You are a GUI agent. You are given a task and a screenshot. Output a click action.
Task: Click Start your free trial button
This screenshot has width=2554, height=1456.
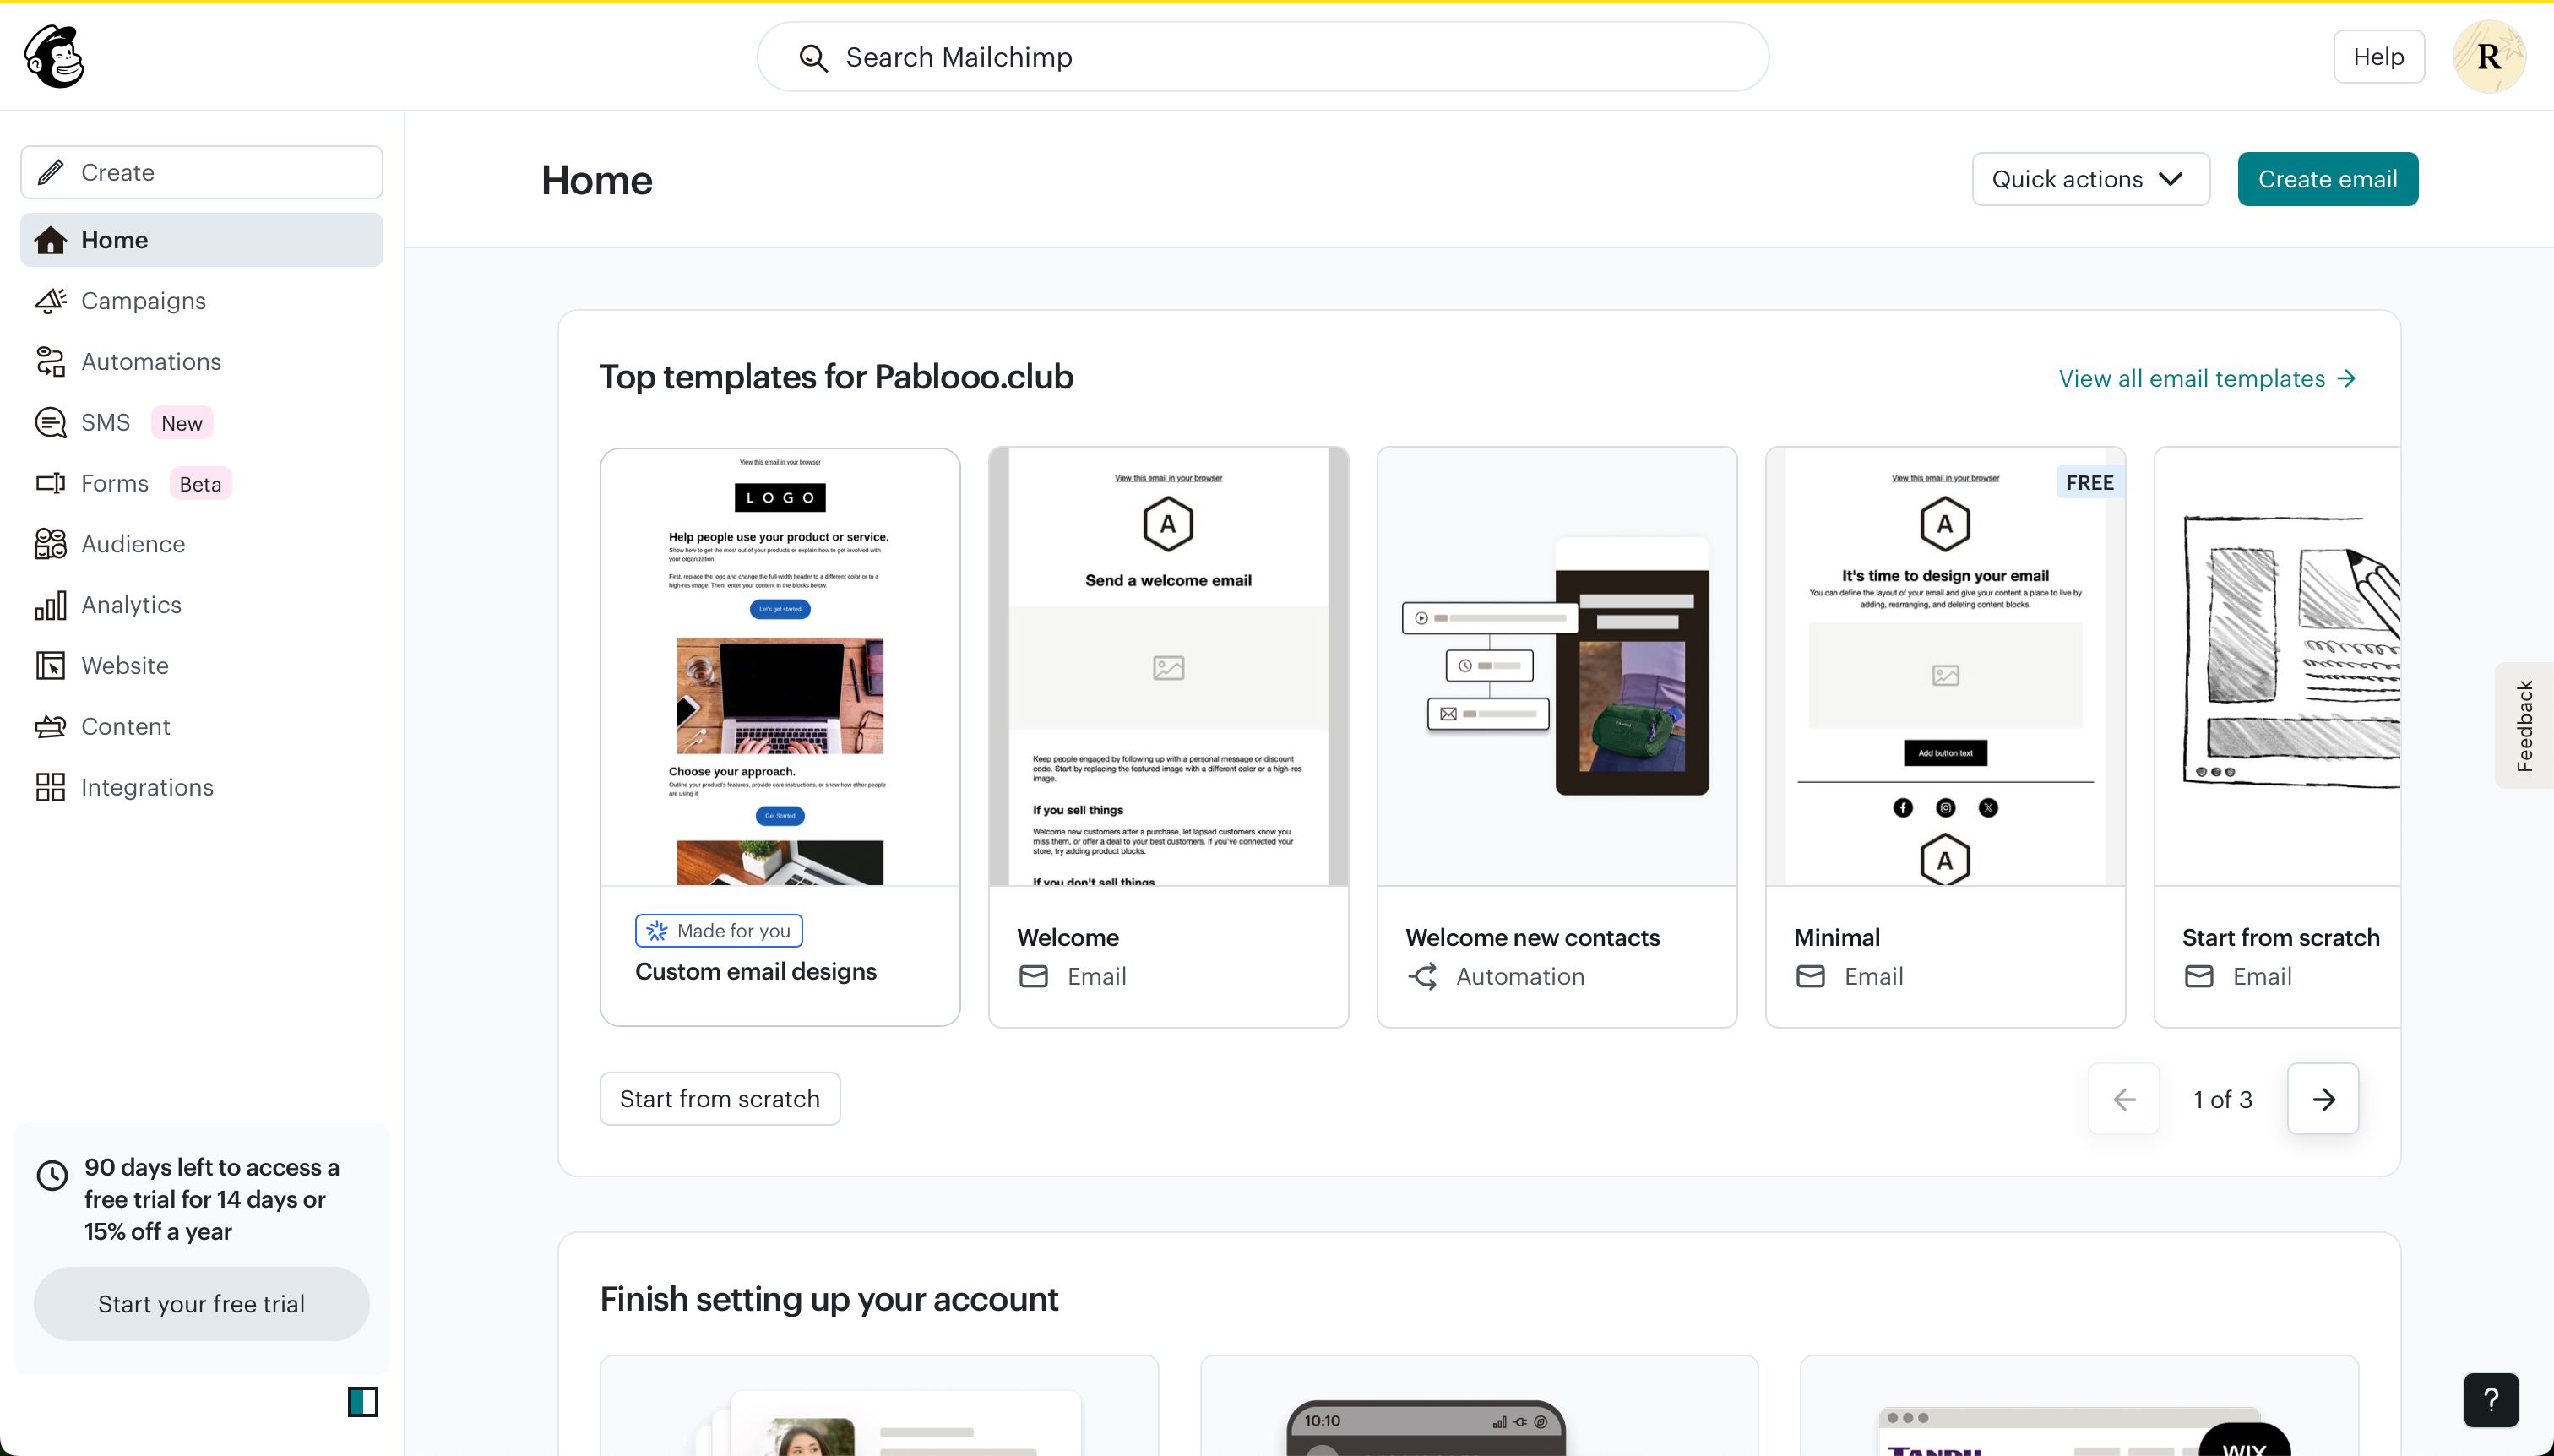201,1304
